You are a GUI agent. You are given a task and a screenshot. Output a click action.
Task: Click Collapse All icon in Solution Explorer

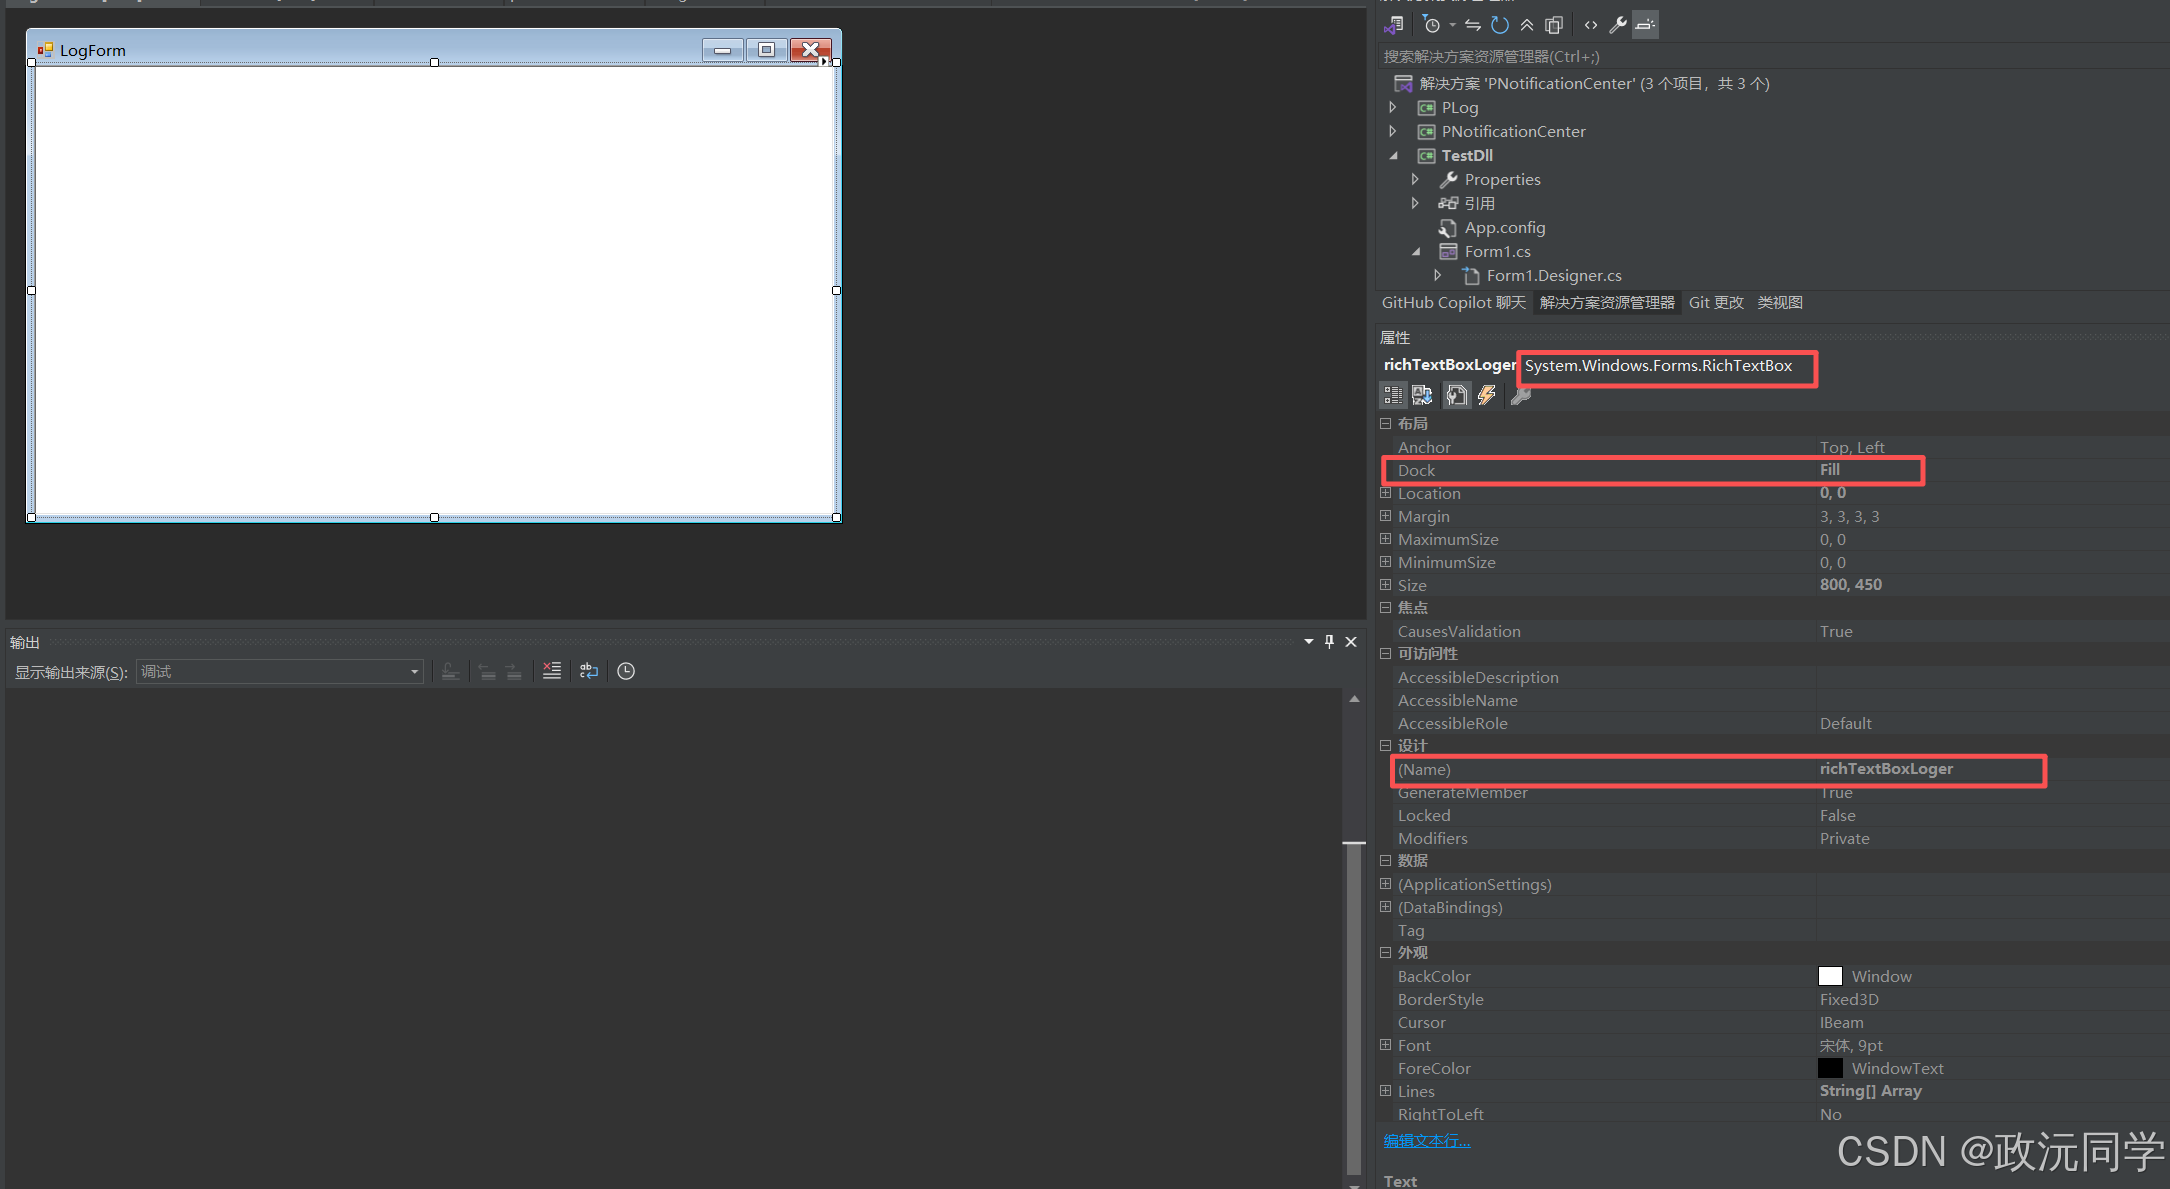pyautogui.click(x=1527, y=25)
